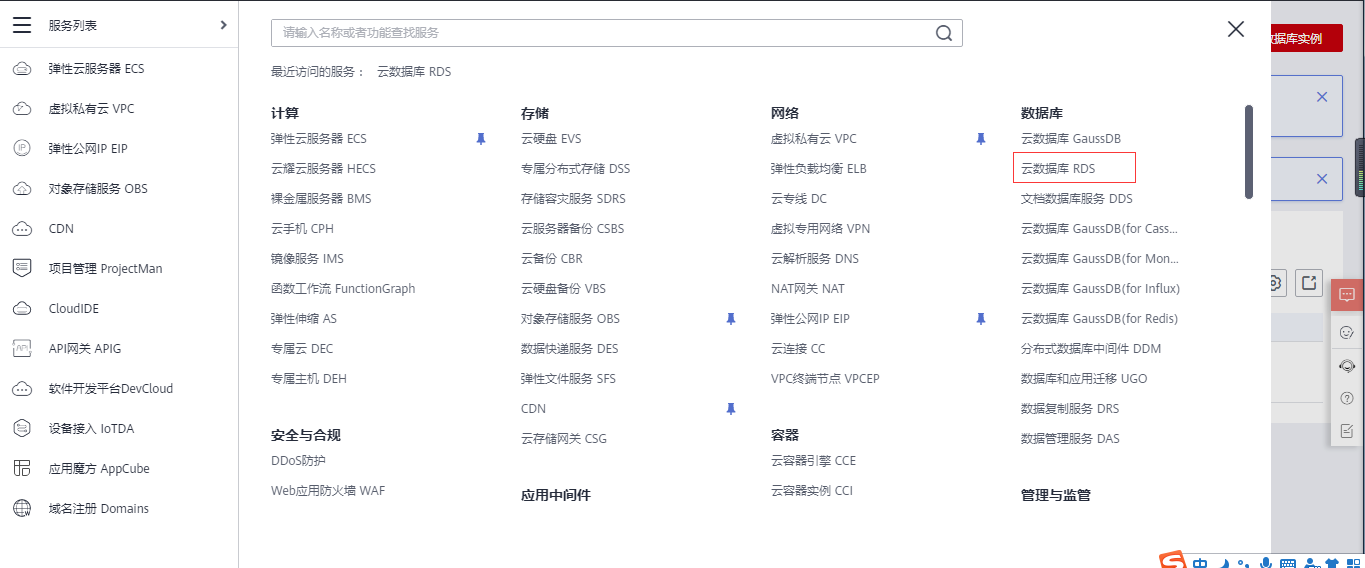Close the service list panel with X
This screenshot has height=568, width=1365.
[x=1236, y=29]
